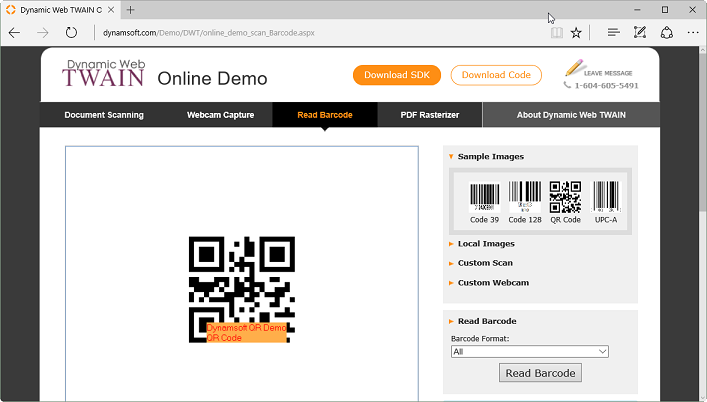The height and width of the screenshot is (402, 707).
Task: Switch to the Document Scanning tab
Action: 104,115
